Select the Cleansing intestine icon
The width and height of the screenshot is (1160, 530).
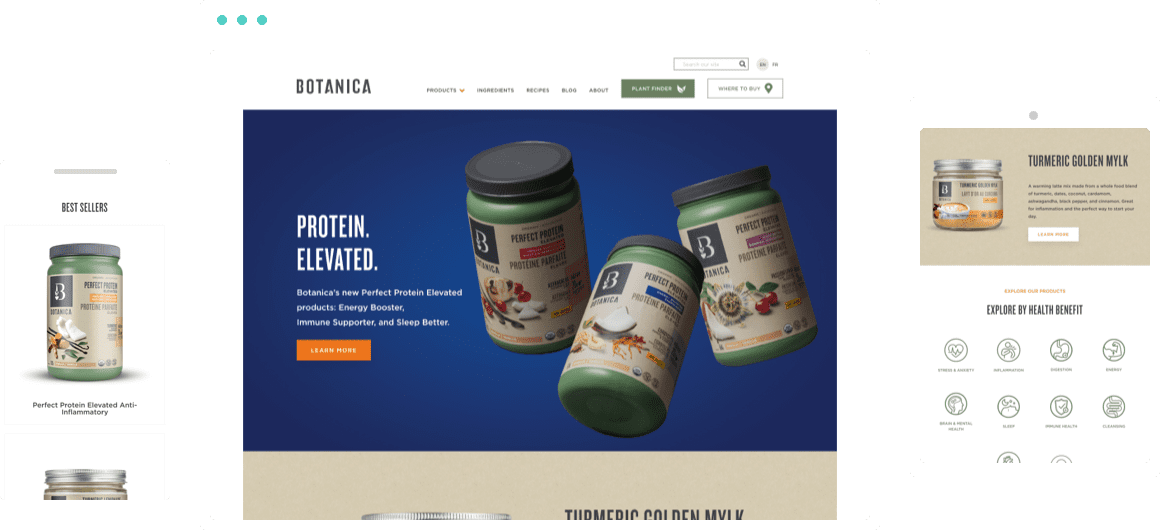1113,406
